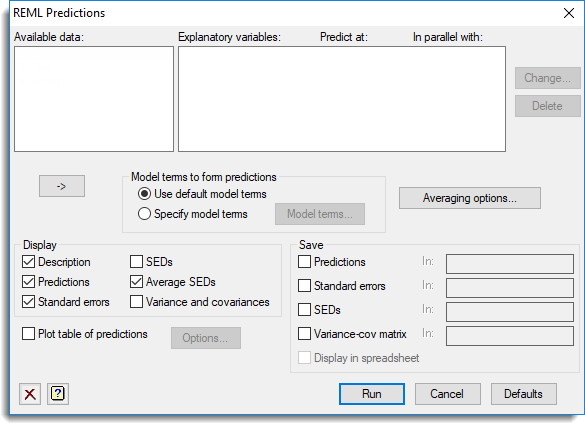Click the Run button
The image size is (585, 424).
372,394
